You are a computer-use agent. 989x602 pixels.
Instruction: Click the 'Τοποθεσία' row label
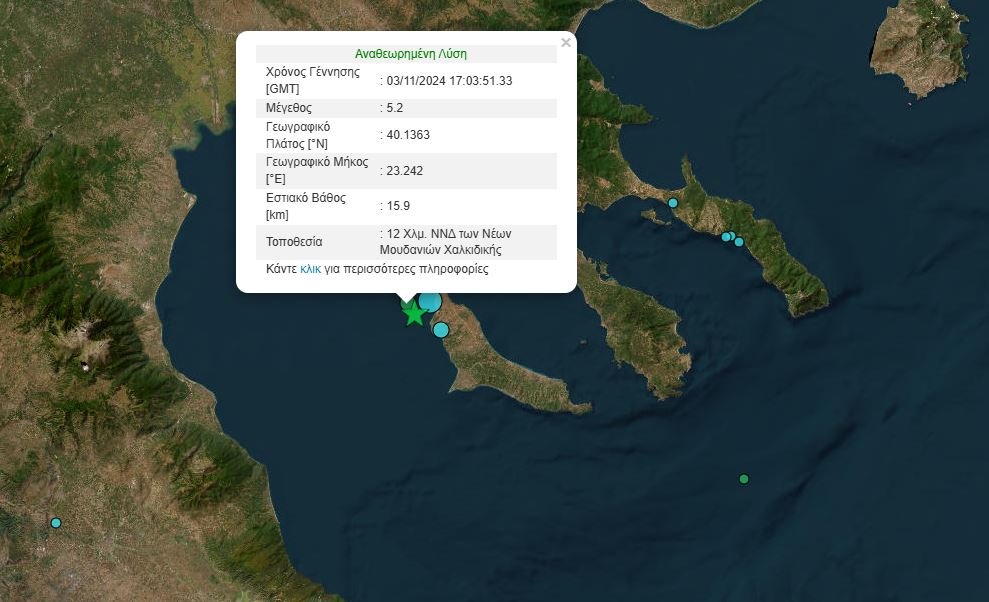(x=294, y=242)
